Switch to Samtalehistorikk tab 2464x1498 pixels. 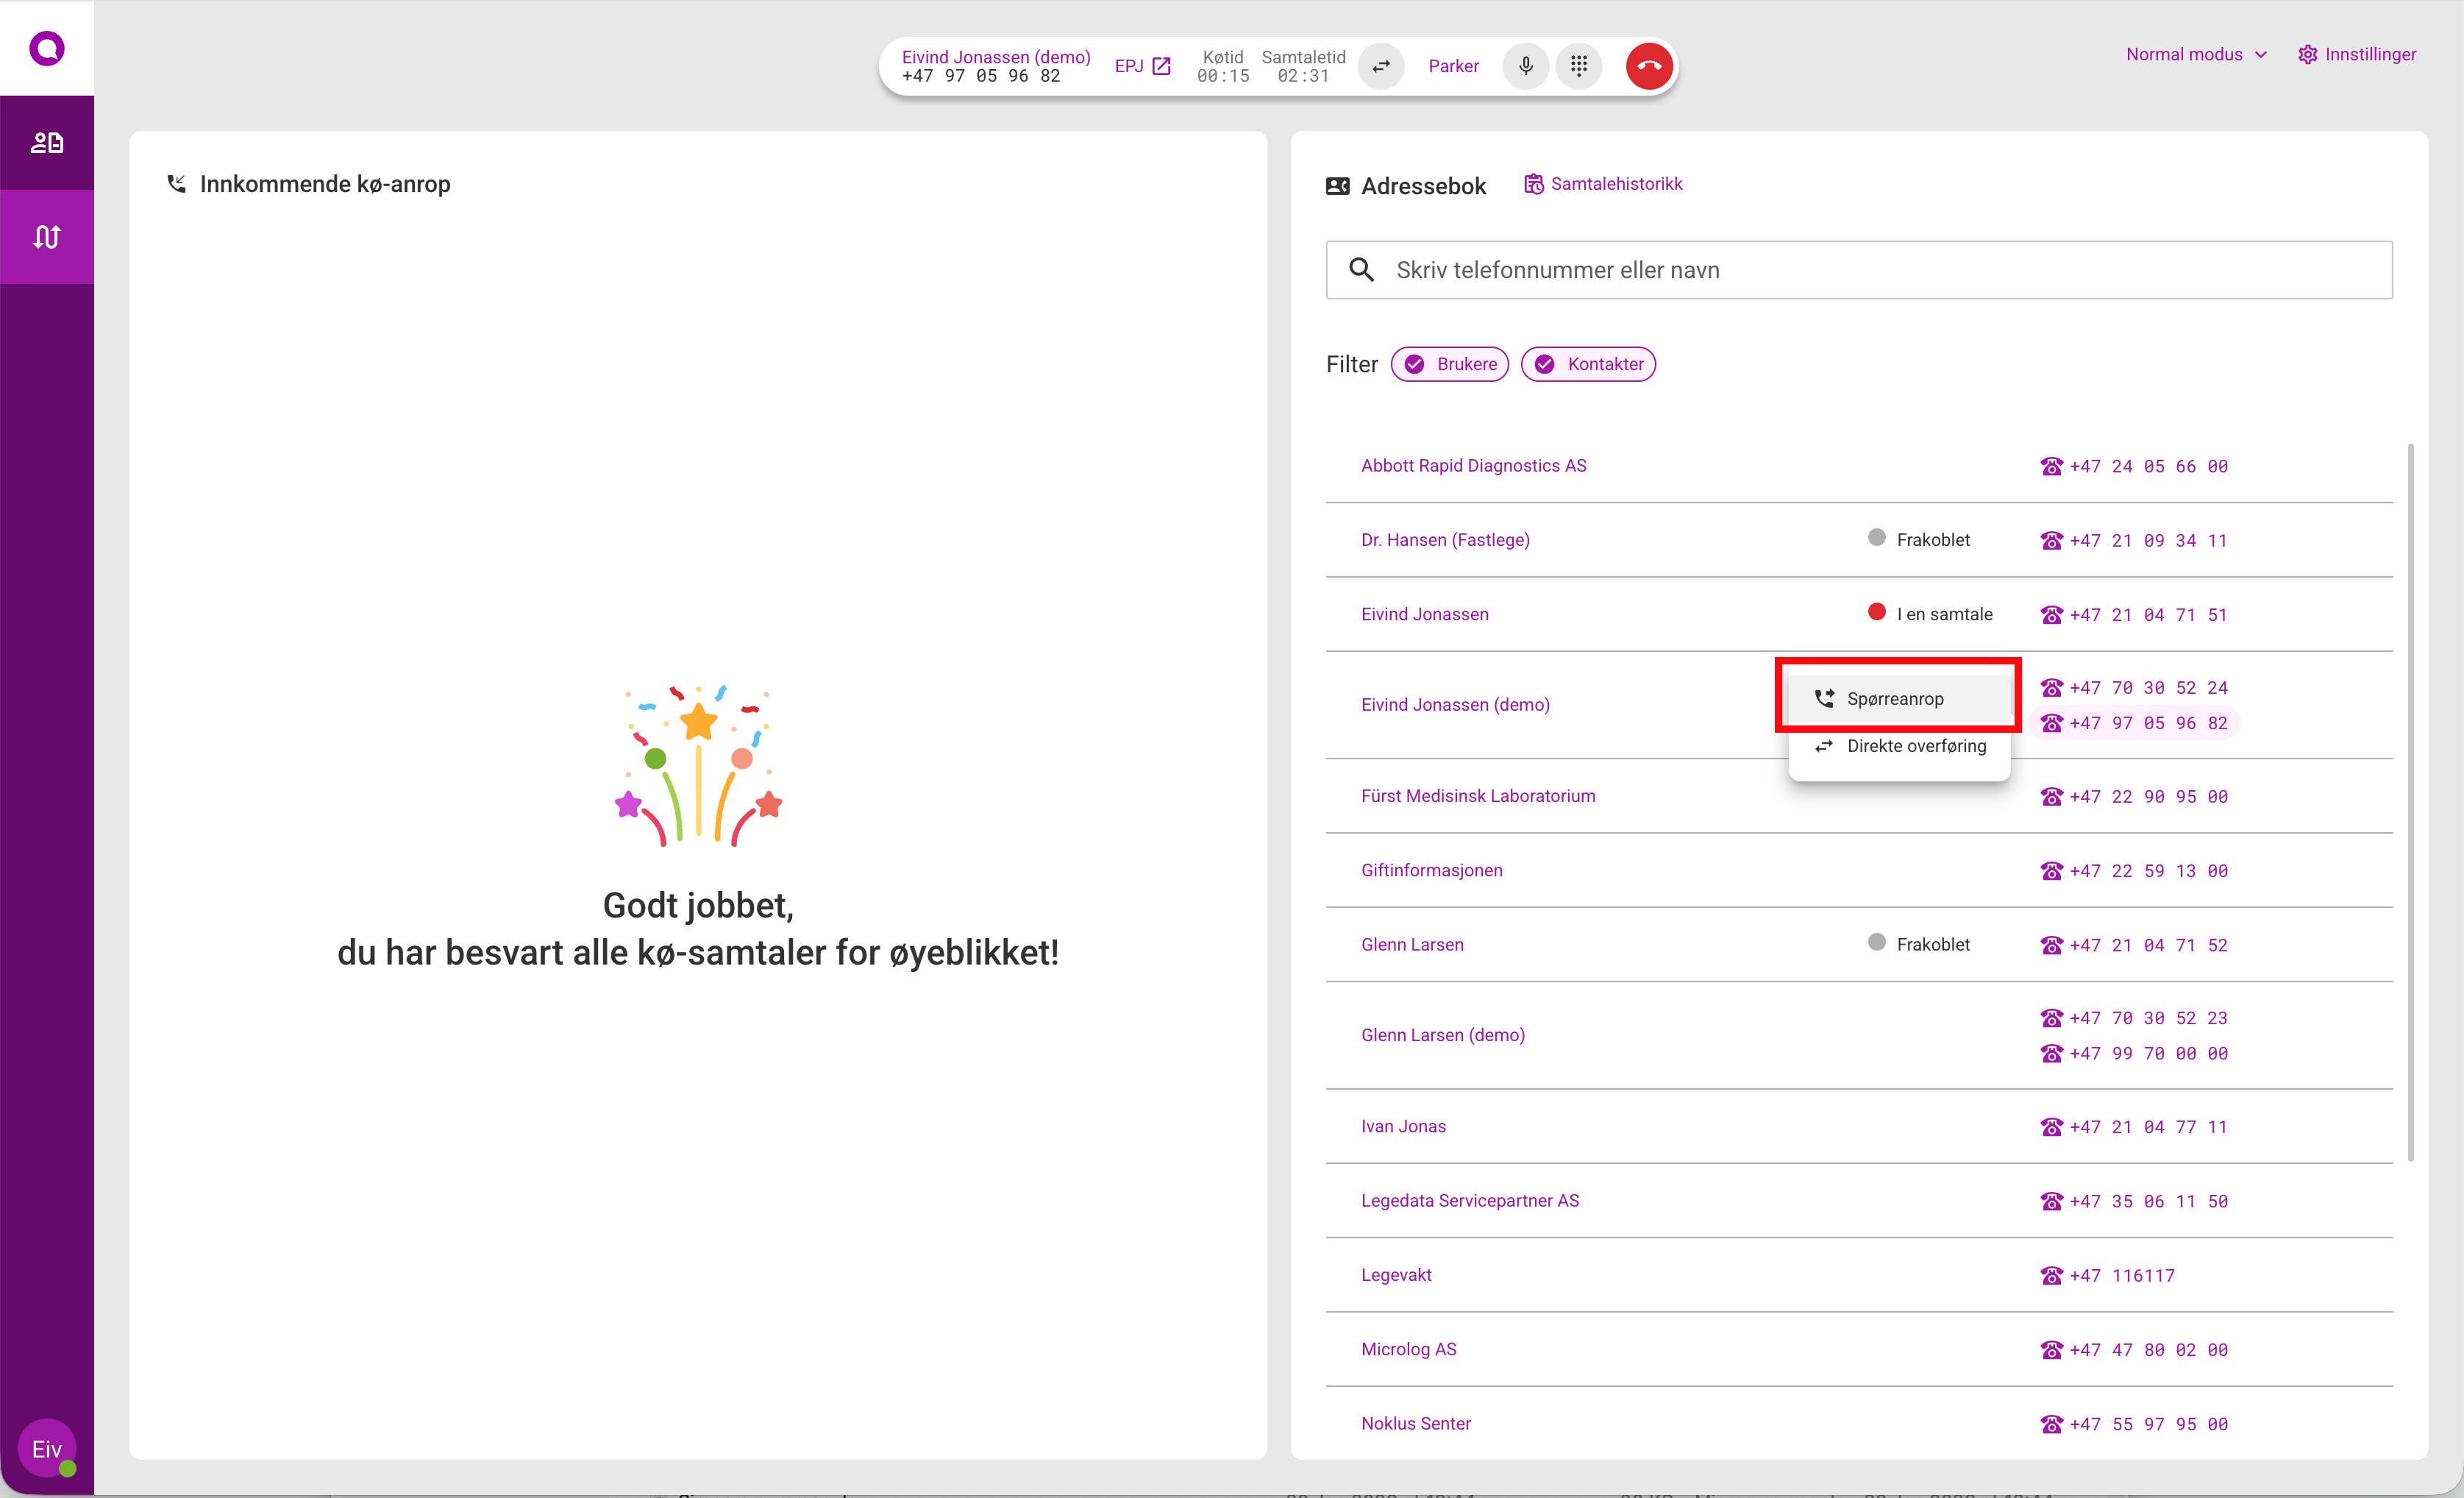1603,184
